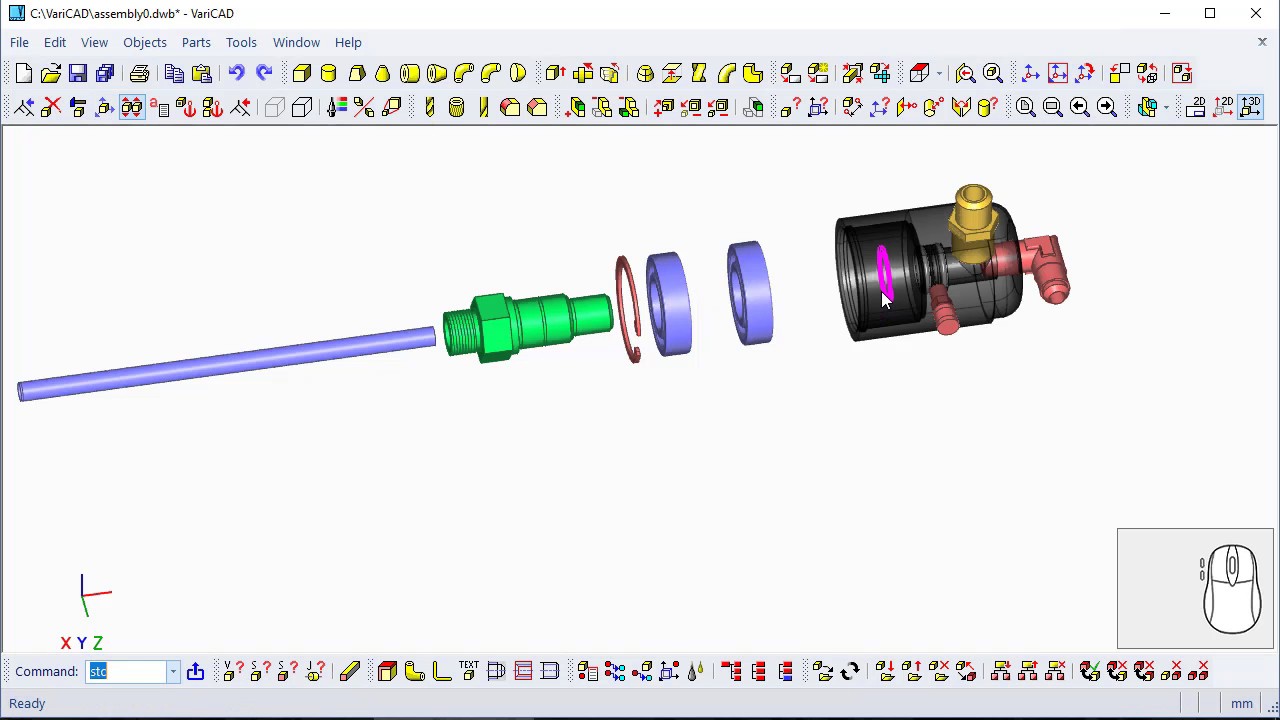Open the Help menu
The height and width of the screenshot is (720, 1280).
(x=348, y=42)
